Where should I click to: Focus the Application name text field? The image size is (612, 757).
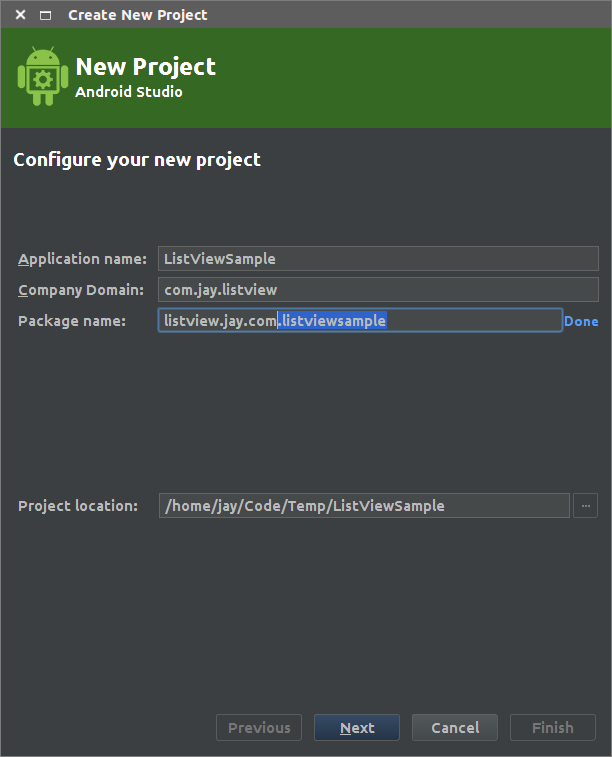(x=378, y=259)
